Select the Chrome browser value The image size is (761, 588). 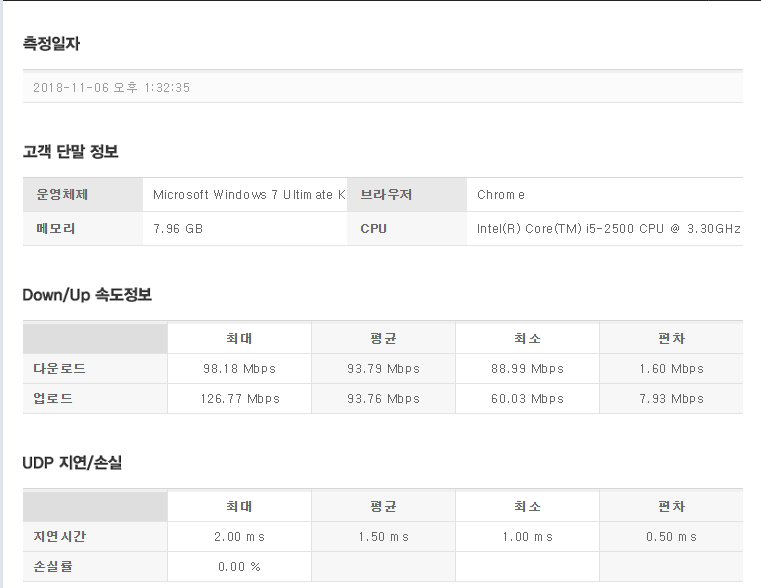(501, 195)
